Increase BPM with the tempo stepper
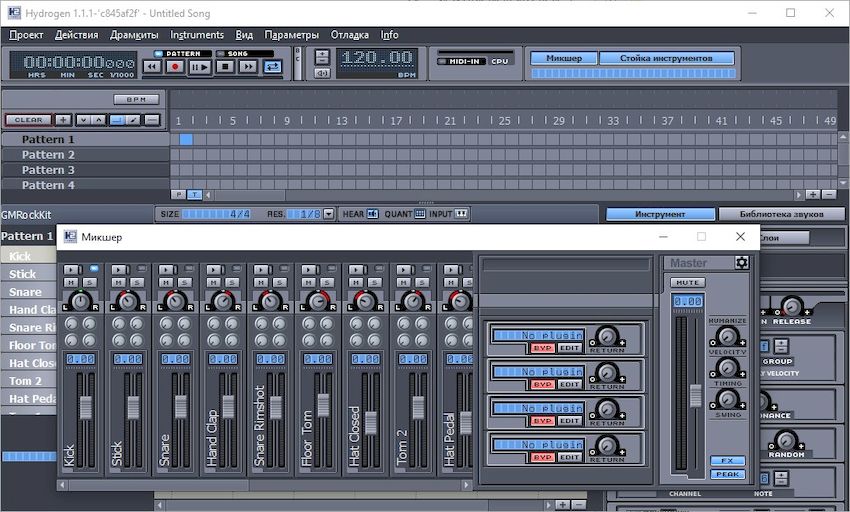850x512 pixels. [x=322, y=56]
